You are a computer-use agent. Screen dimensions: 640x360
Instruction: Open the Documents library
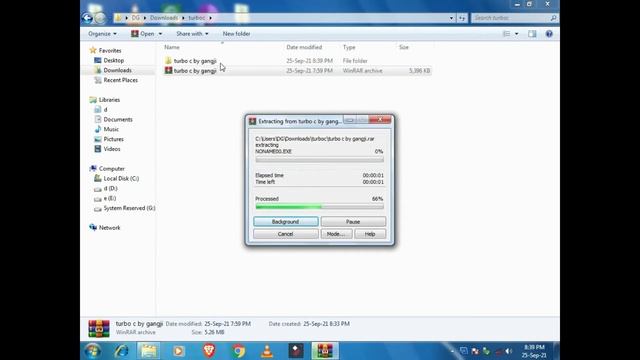118,119
